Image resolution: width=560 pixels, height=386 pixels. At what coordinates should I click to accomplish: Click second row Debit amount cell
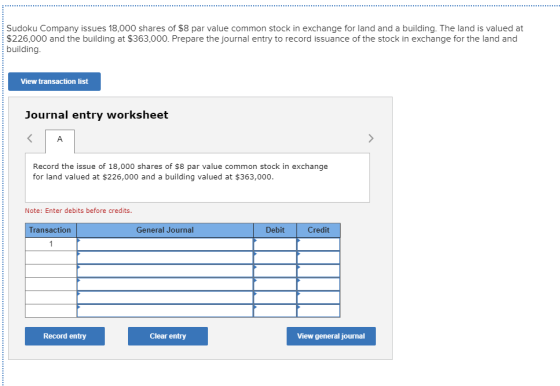(x=275, y=257)
